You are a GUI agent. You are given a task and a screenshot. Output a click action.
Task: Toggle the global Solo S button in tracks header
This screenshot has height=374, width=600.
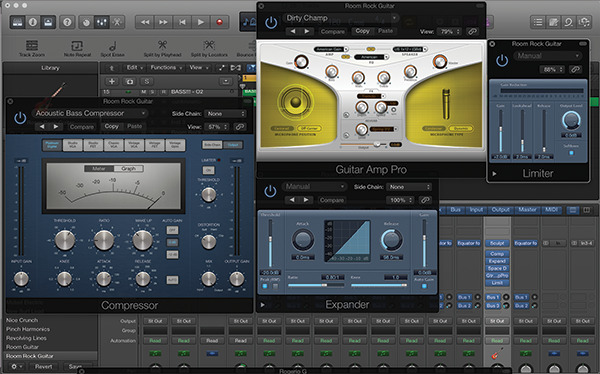point(146,81)
